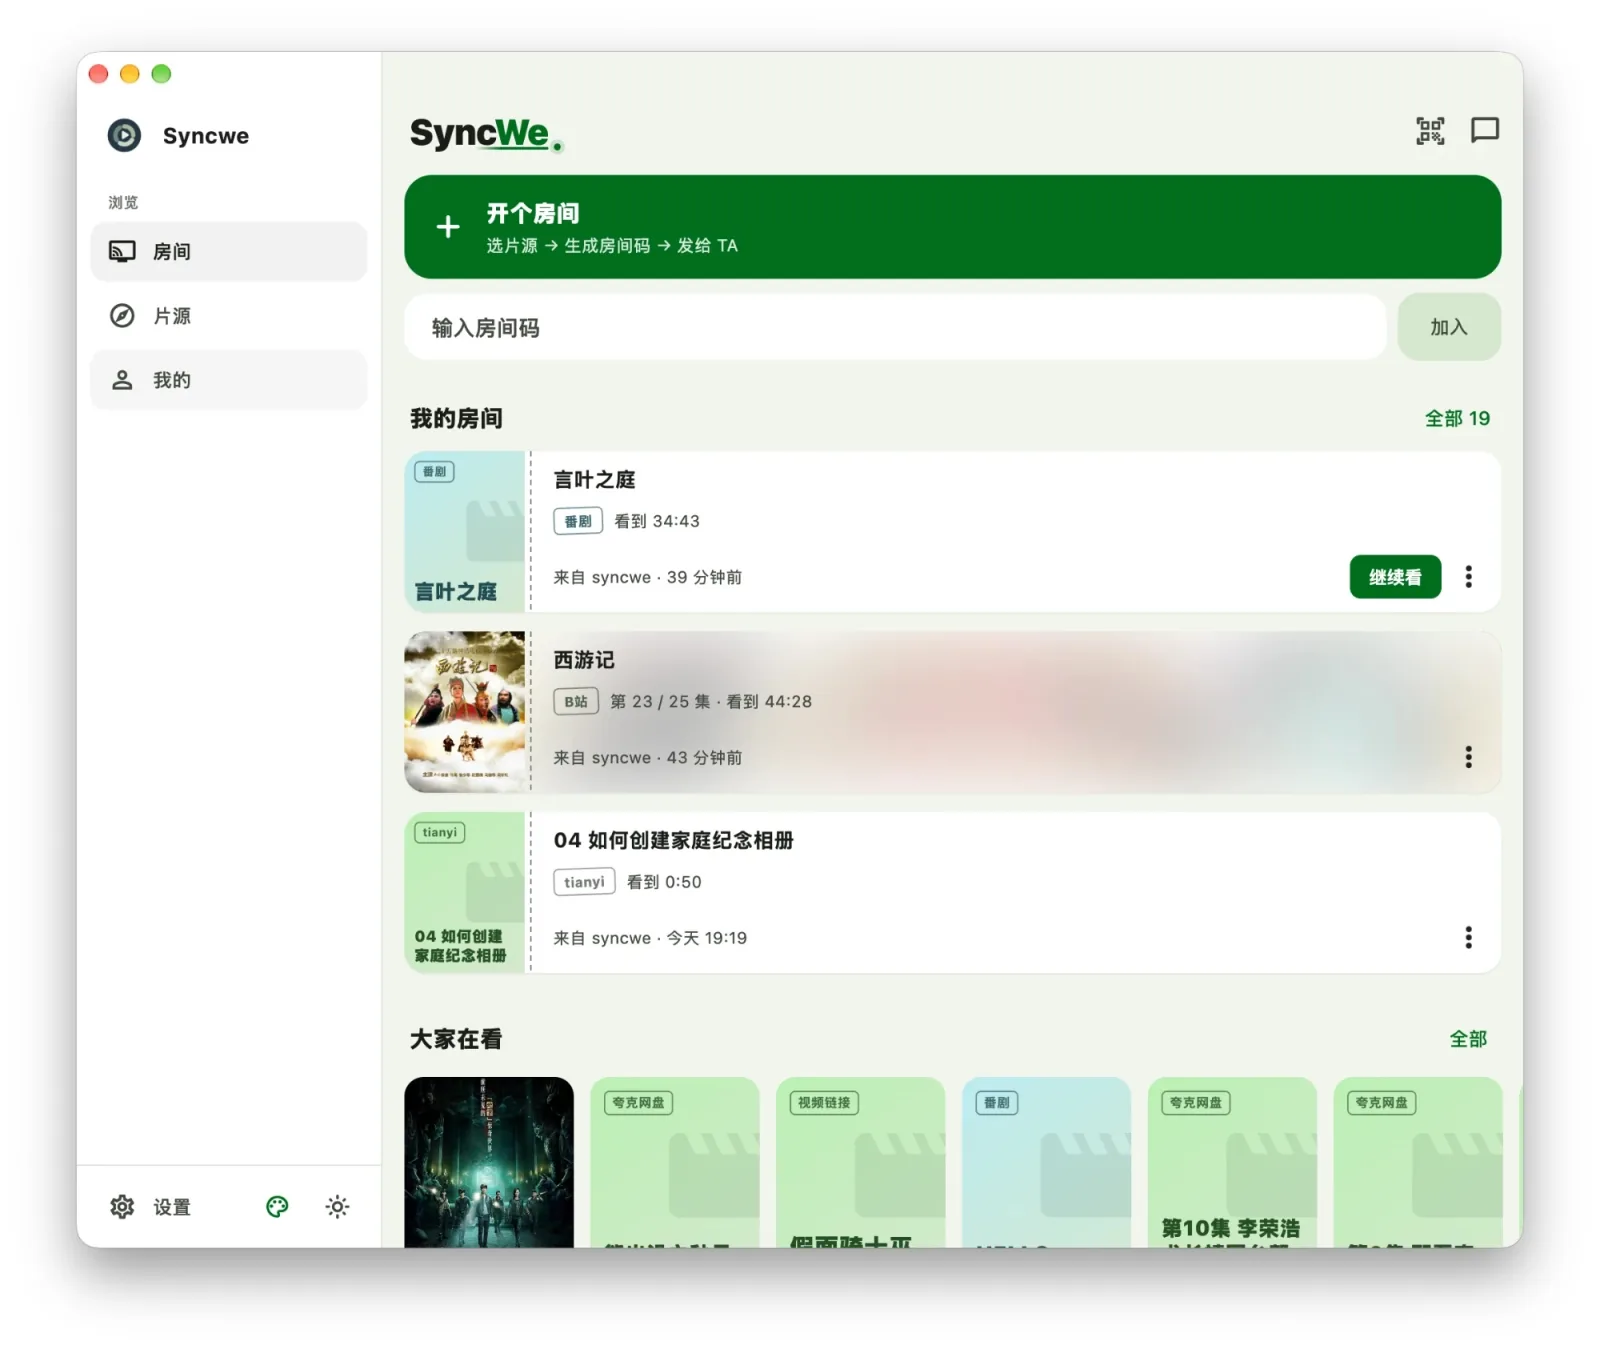Open 04 如何创建家庭纪念相册 tianyi thumbnail
Image resolution: width=1600 pixels, height=1349 pixels.
(x=465, y=892)
